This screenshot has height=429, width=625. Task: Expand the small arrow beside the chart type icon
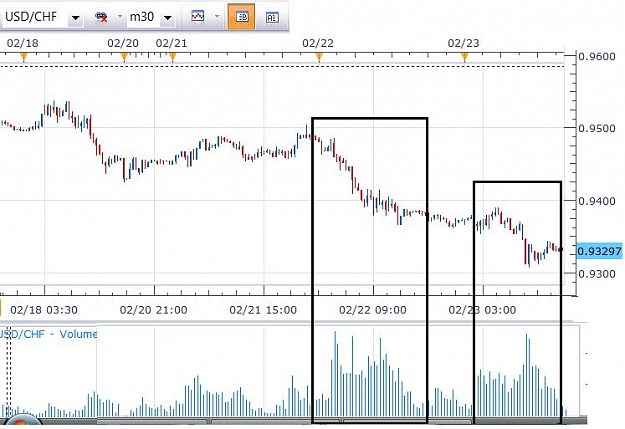[x=217, y=17]
